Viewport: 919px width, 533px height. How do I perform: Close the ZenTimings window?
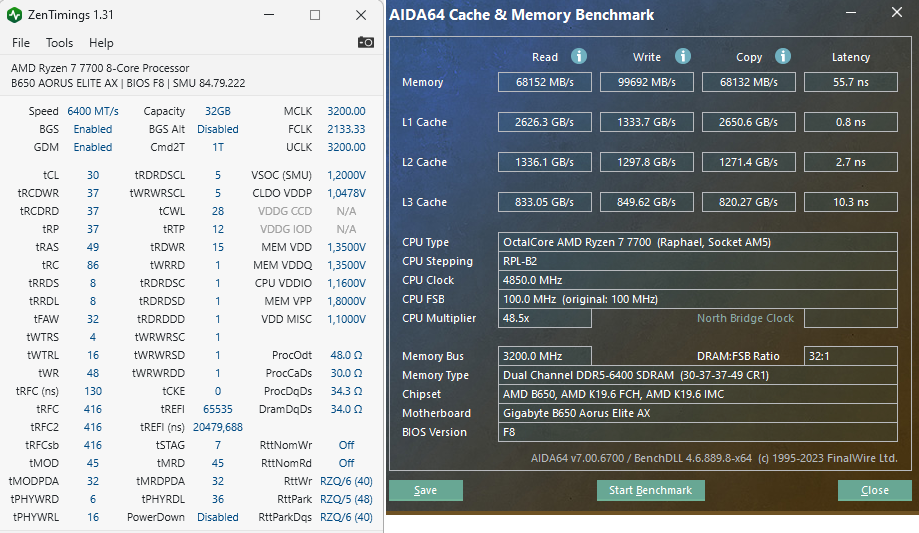361,15
